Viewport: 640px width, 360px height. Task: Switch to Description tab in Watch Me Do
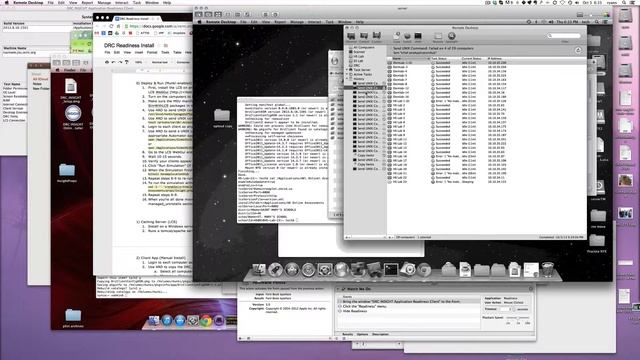tap(380, 334)
